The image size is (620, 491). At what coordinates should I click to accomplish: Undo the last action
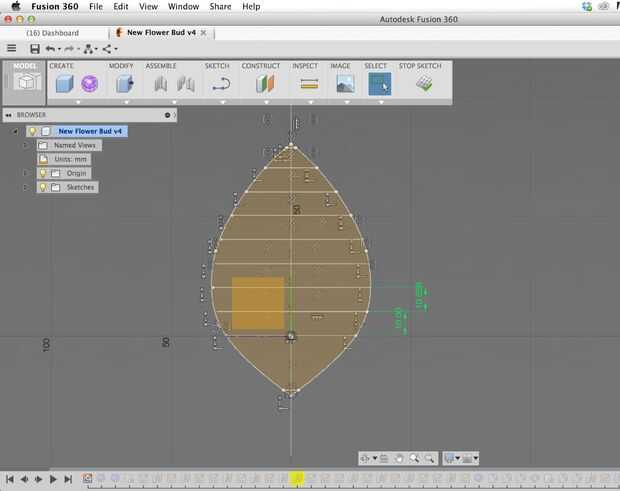coord(50,49)
